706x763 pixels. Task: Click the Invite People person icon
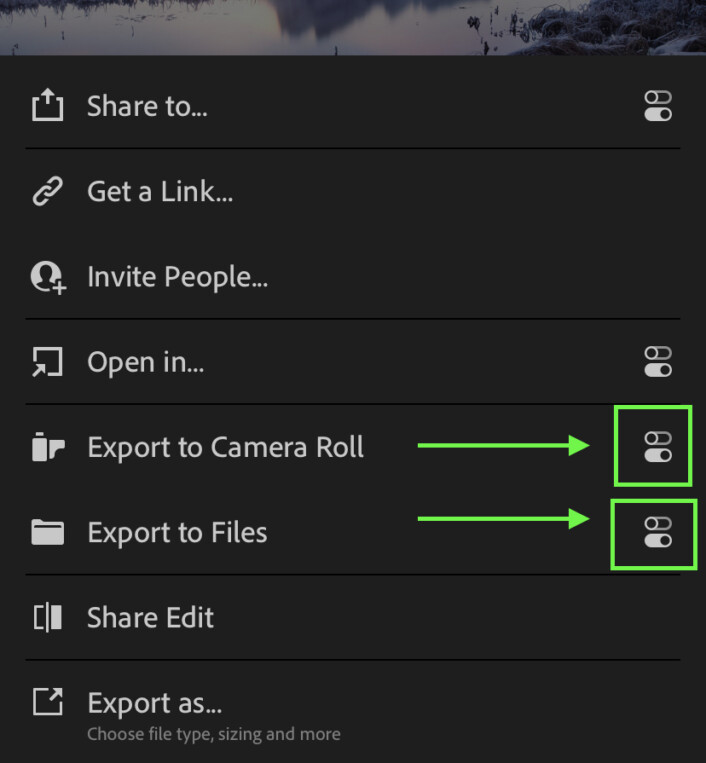click(x=47, y=277)
